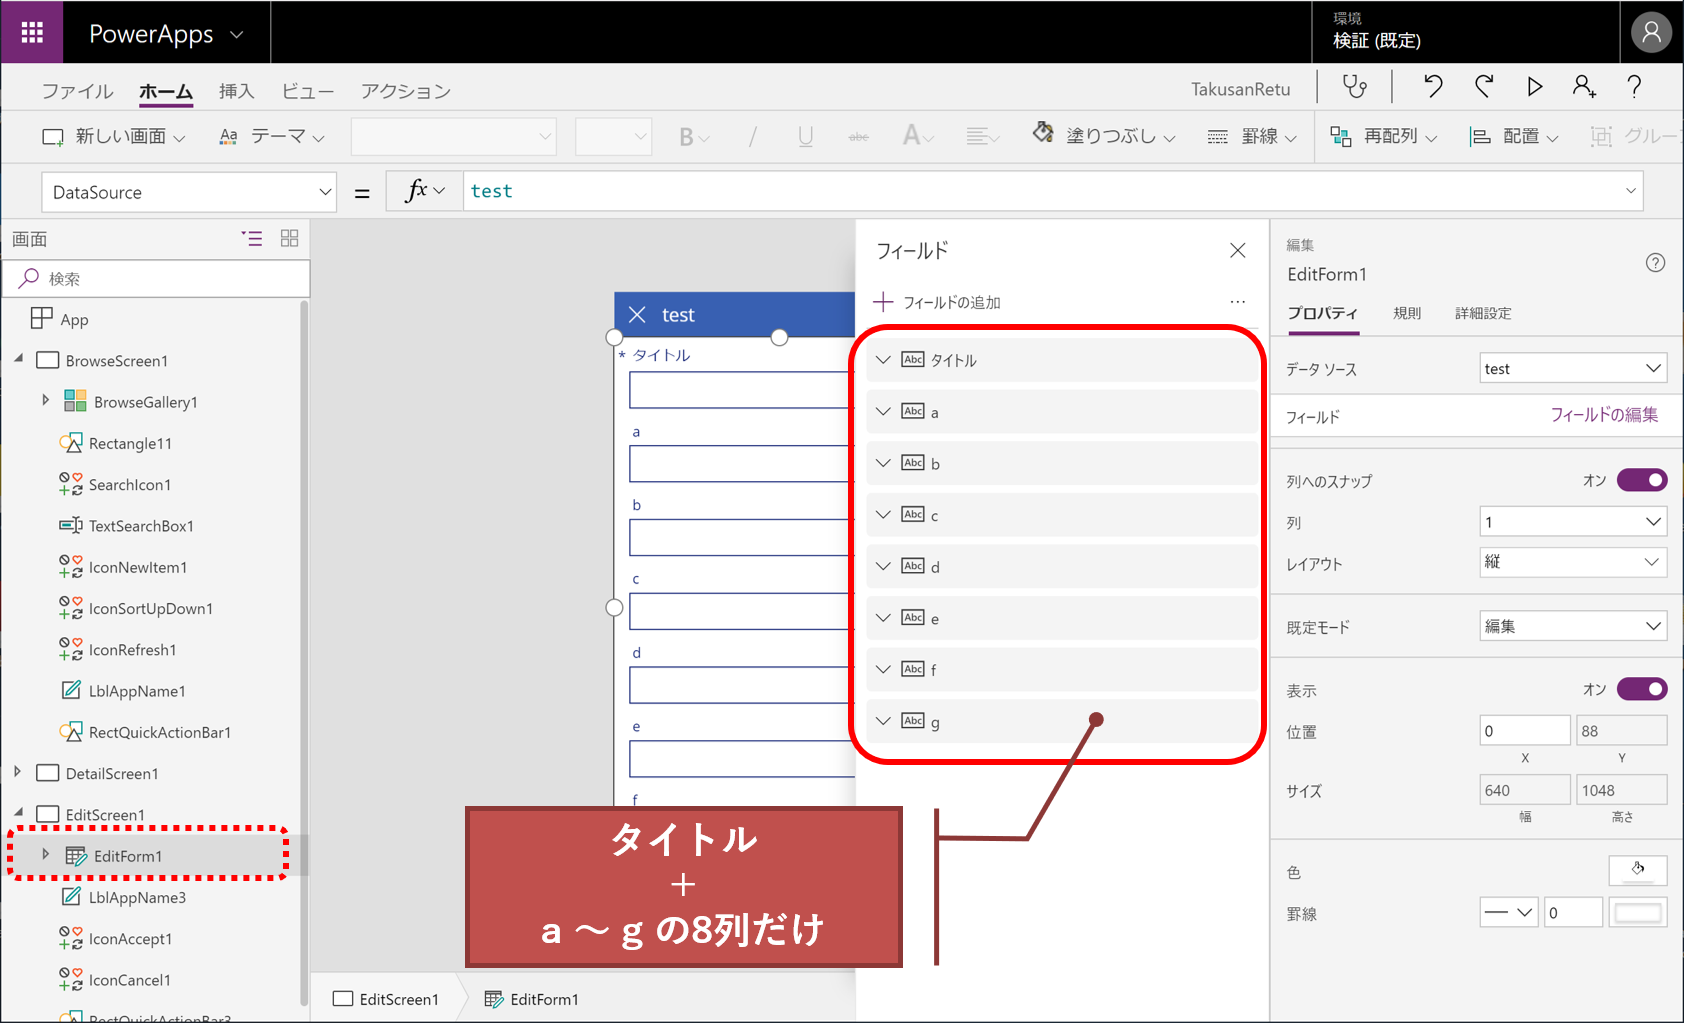Select EditForm1 in the screen tree
The image size is (1684, 1023).
coord(128,855)
